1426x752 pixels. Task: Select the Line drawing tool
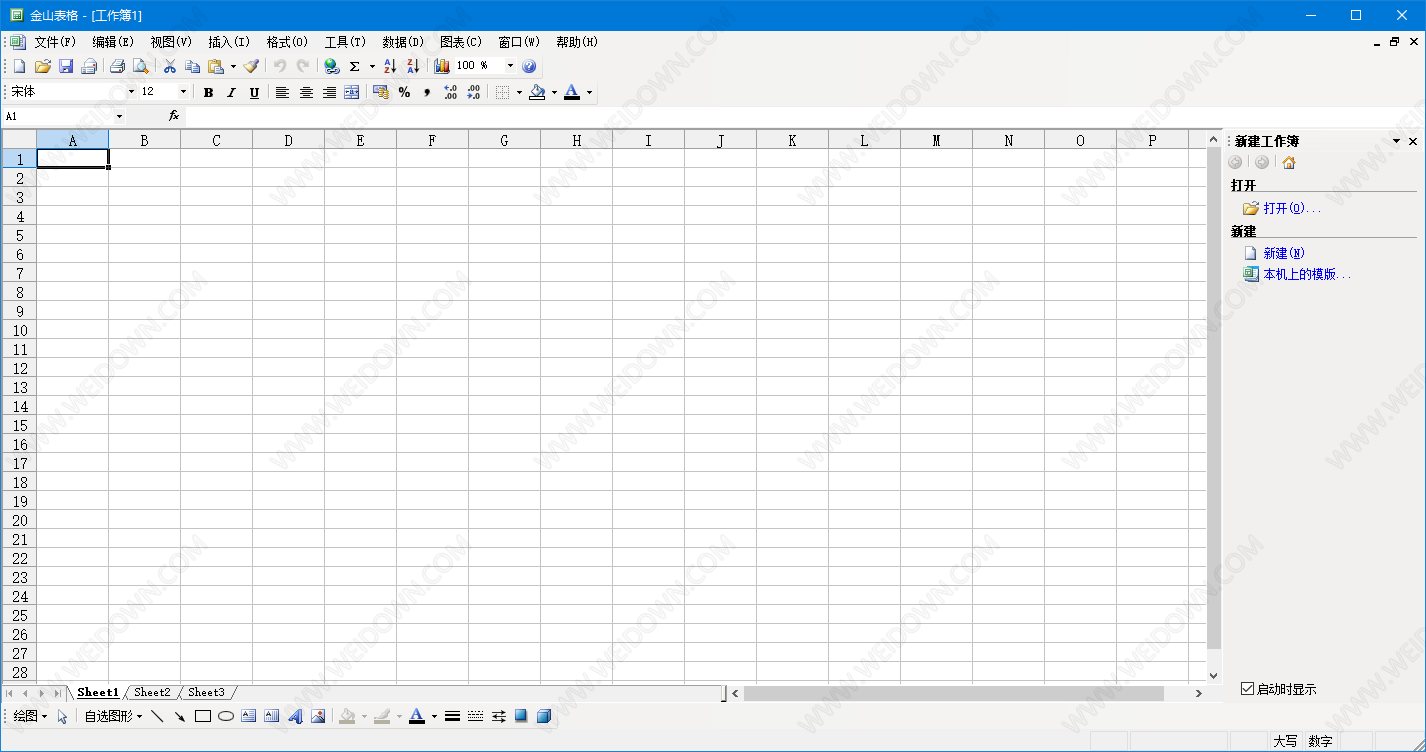tap(157, 716)
